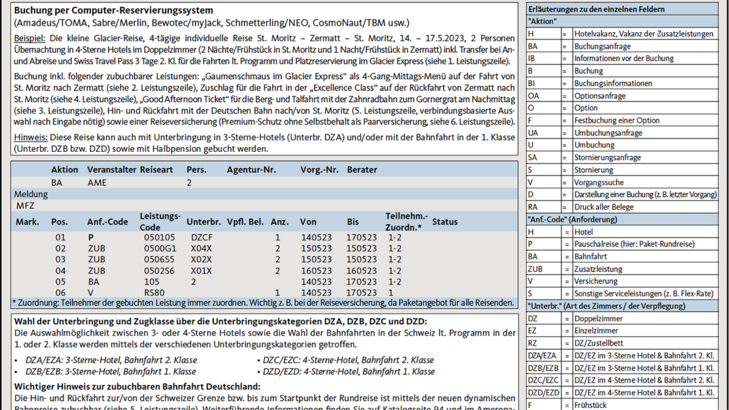Click legend entry "Sonstige Serviceleistungen (z. B. Flex-Rate)"
The height and width of the screenshot is (410, 729).
pyautogui.click(x=644, y=294)
